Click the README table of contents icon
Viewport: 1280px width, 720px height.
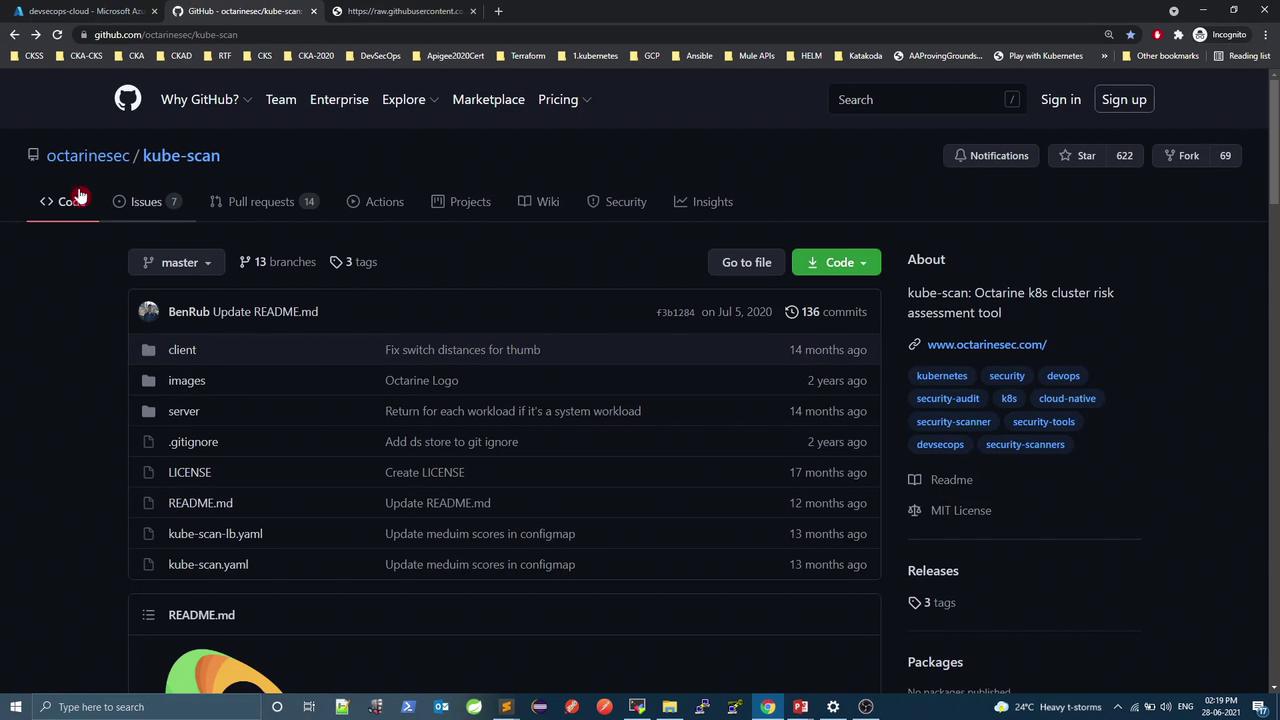click(148, 615)
